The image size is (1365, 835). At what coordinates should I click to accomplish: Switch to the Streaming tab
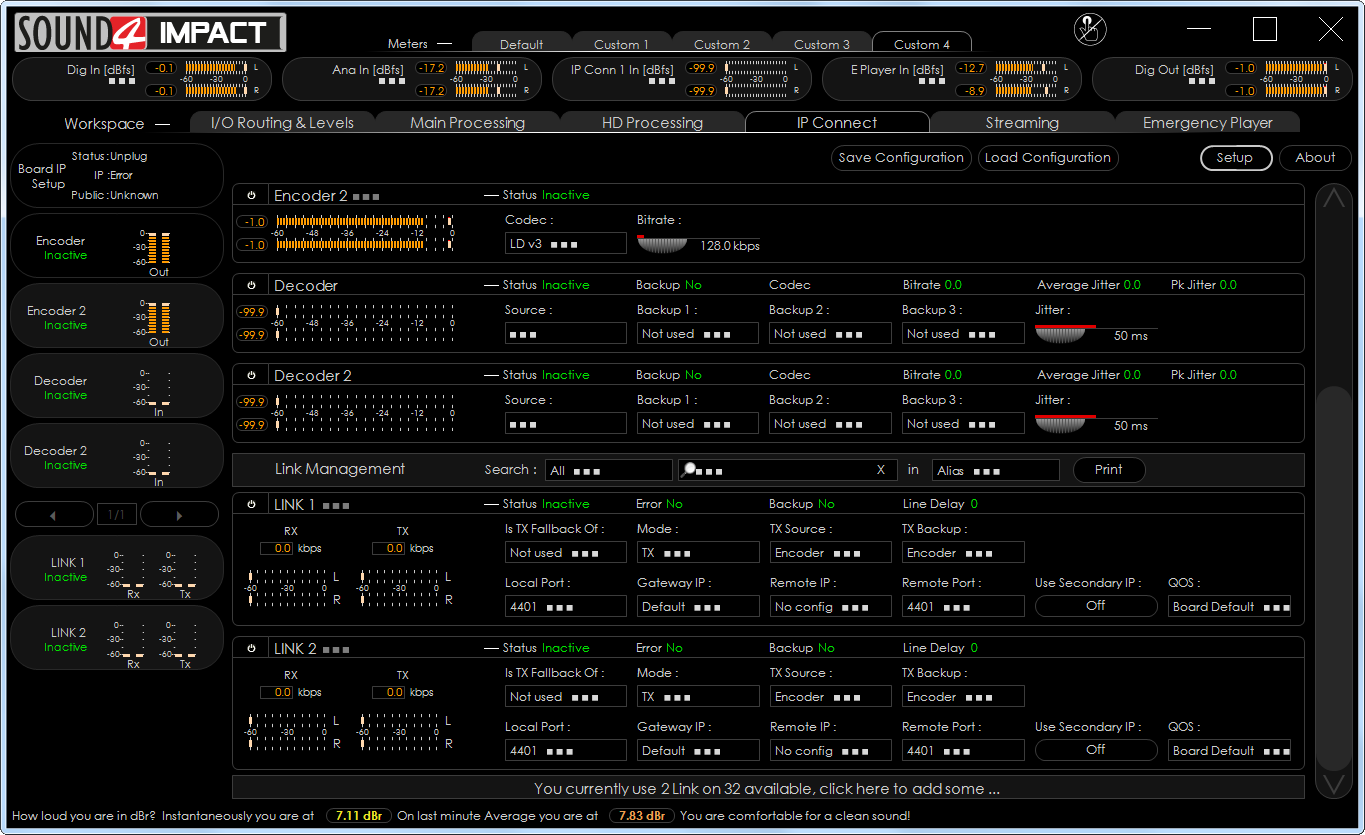[x=1022, y=123]
